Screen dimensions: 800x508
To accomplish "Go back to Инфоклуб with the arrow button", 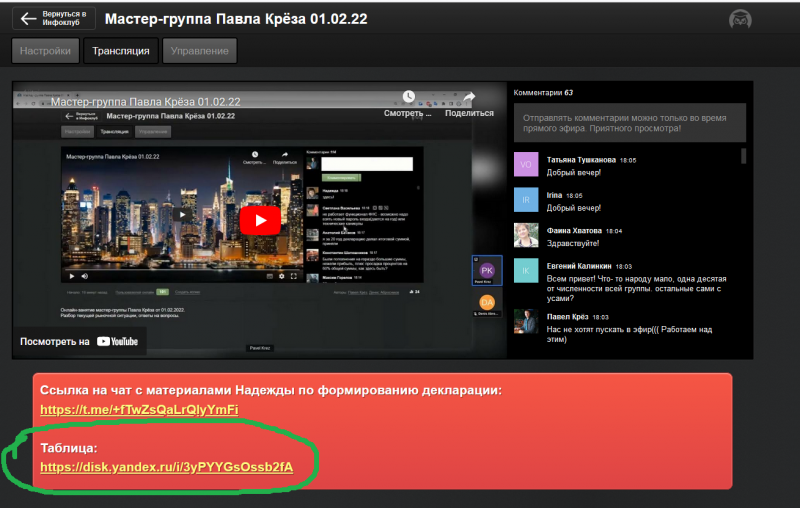I will point(54,18).
